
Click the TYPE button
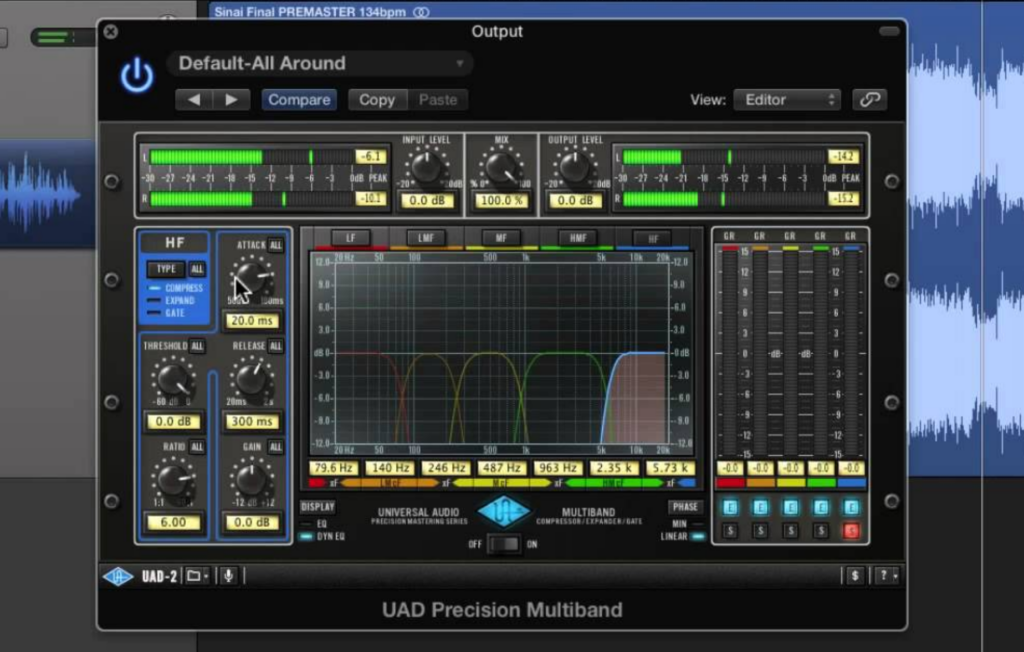point(166,269)
